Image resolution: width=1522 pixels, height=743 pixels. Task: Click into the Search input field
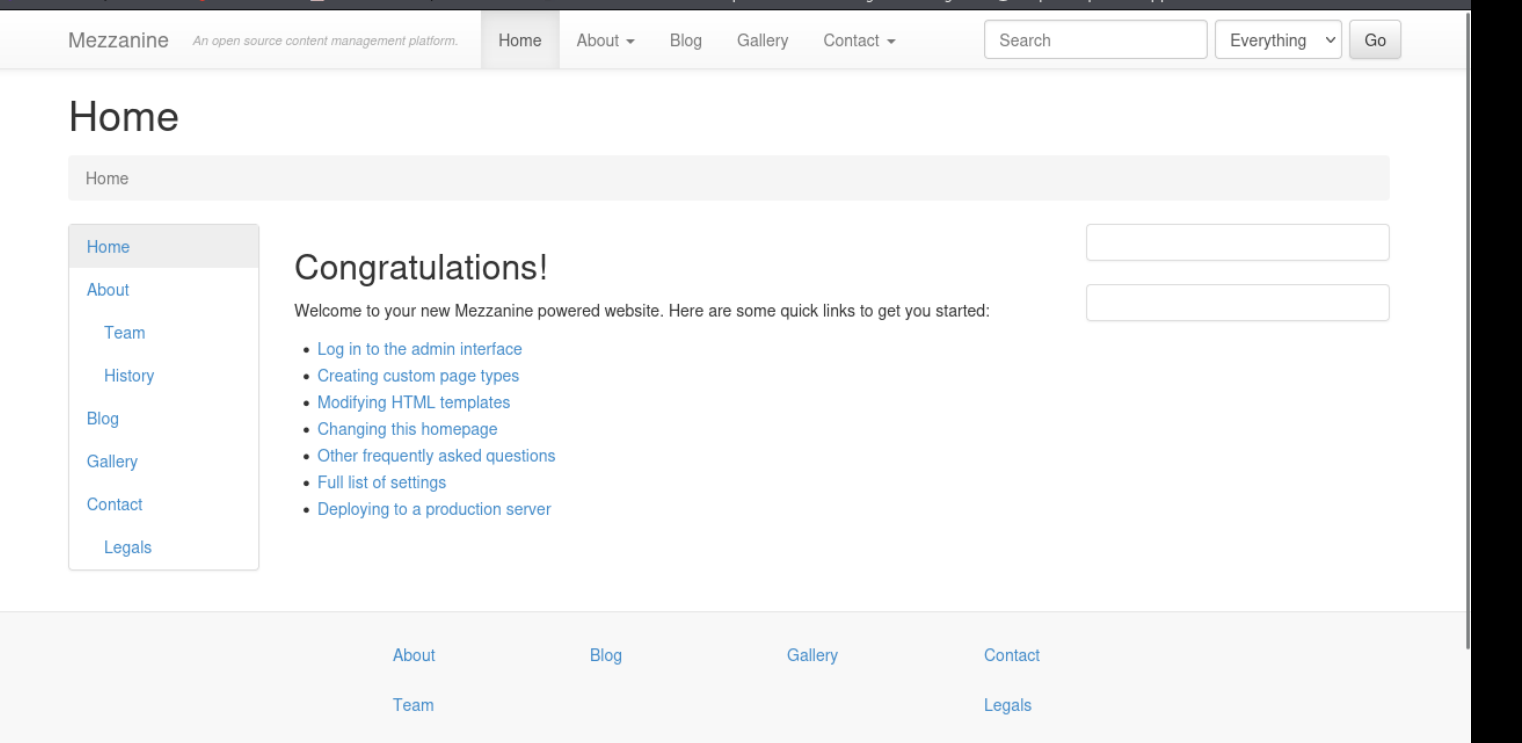1095,41
